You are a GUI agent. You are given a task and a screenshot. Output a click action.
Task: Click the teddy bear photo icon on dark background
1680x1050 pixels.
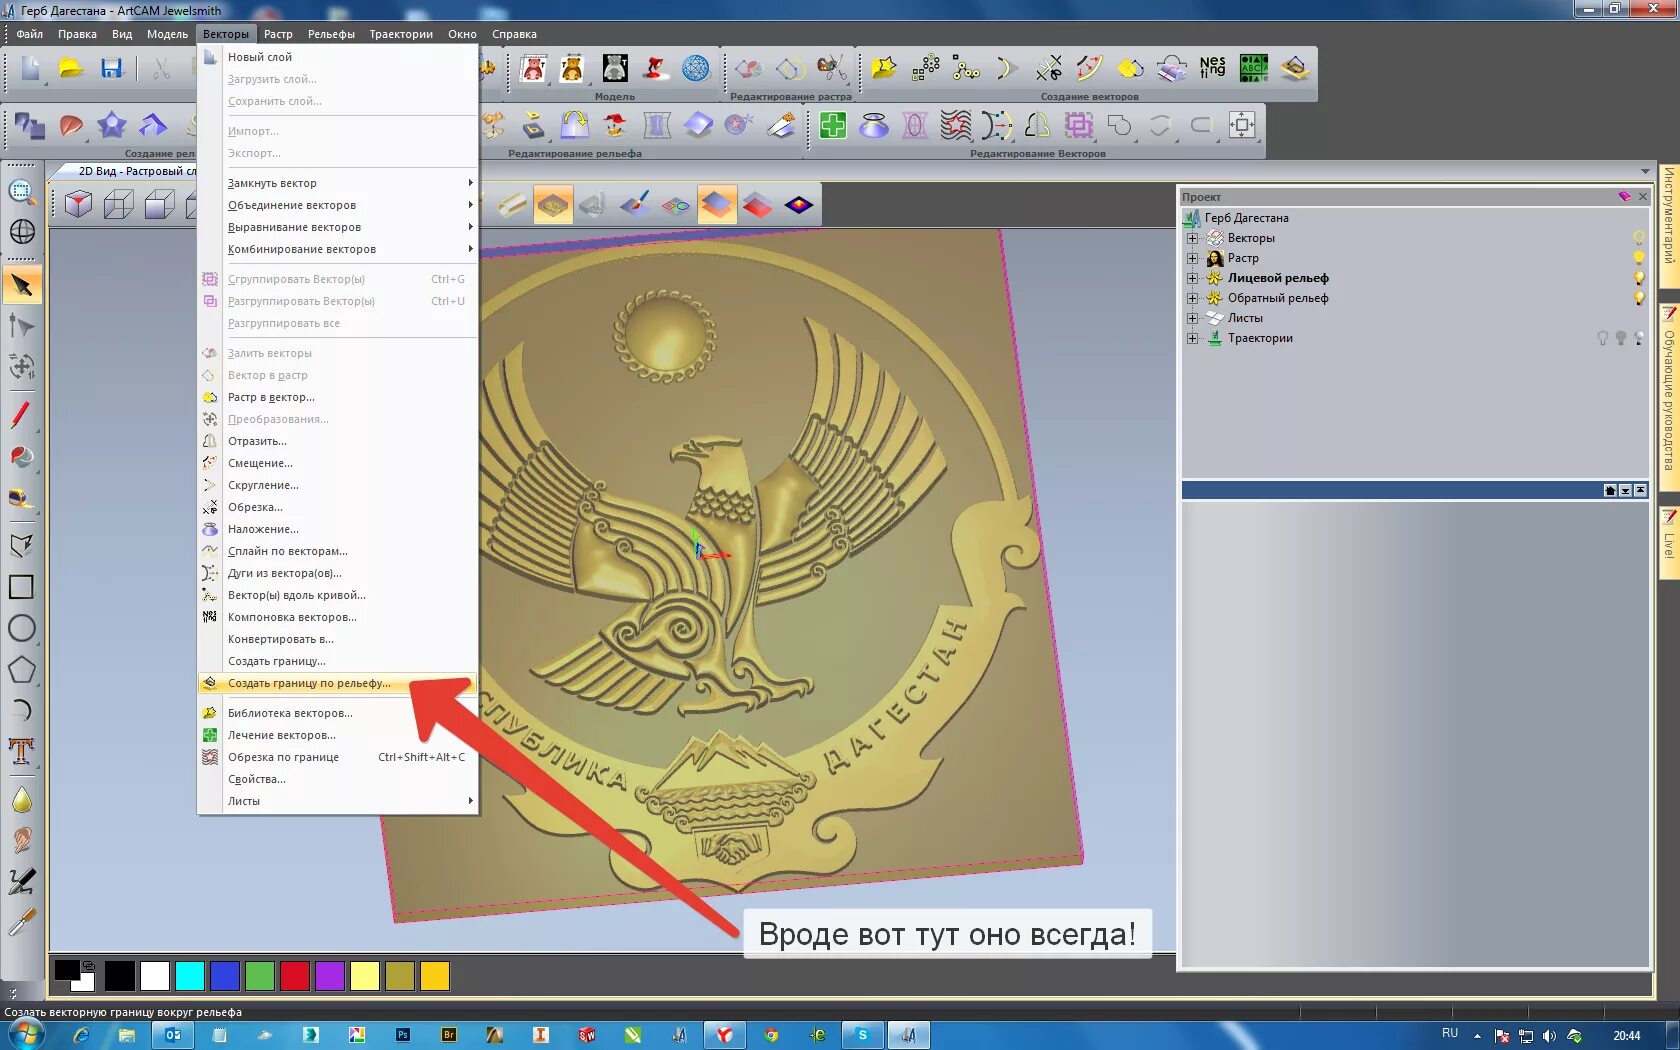[x=614, y=68]
